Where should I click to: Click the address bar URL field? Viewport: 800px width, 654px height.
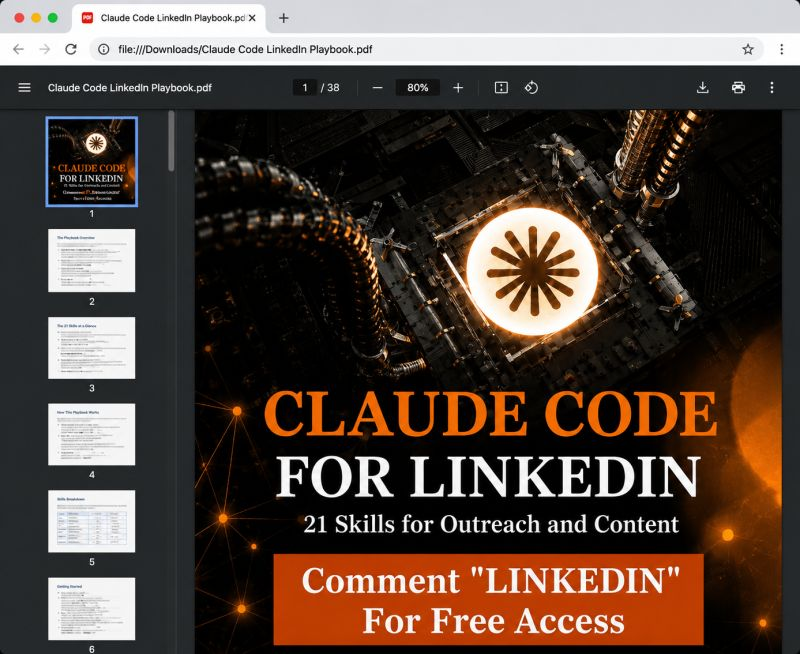click(426, 49)
